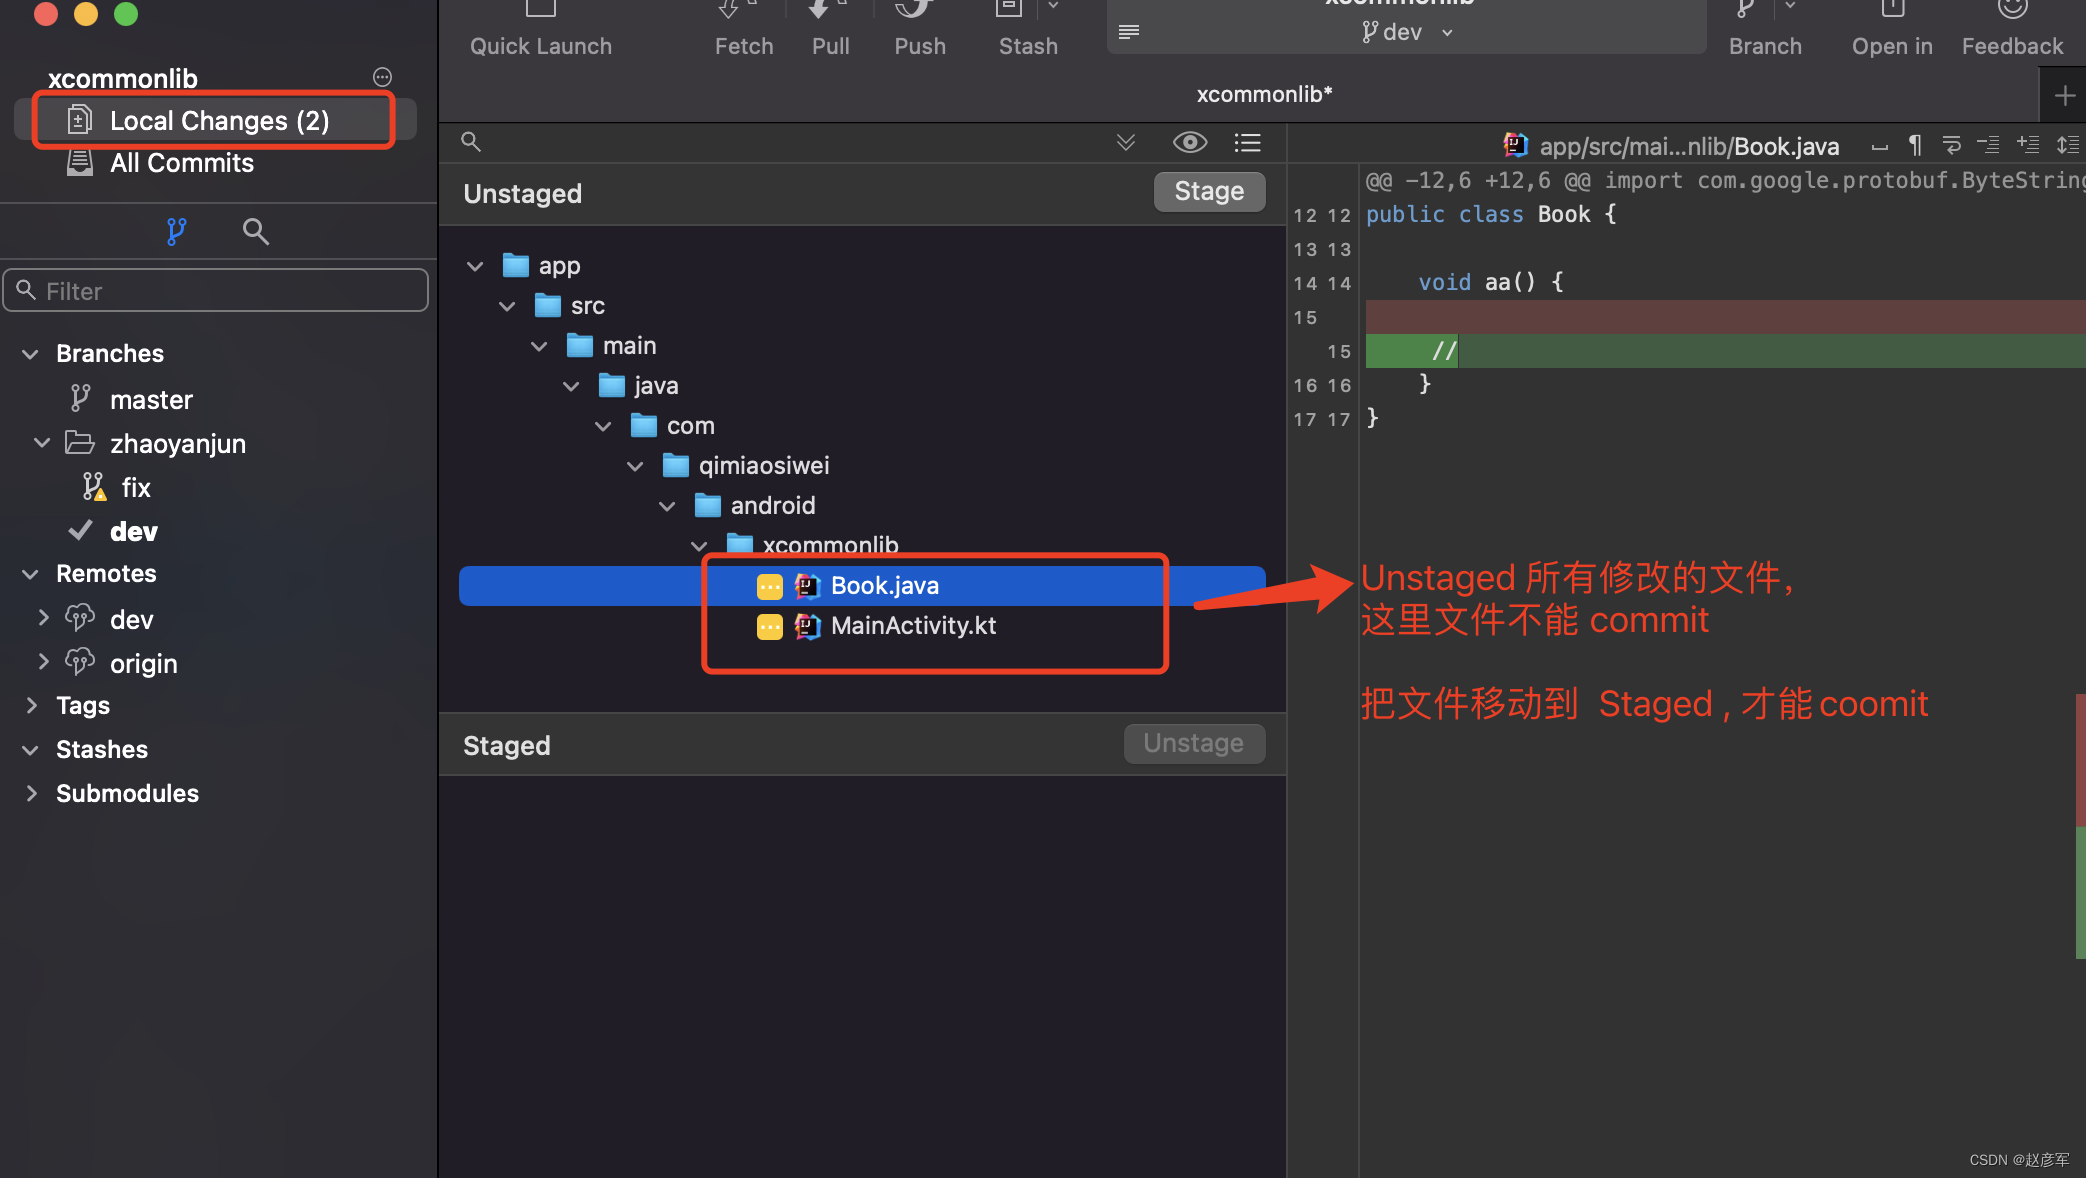Open the dev branch switcher dropdown

1406,32
